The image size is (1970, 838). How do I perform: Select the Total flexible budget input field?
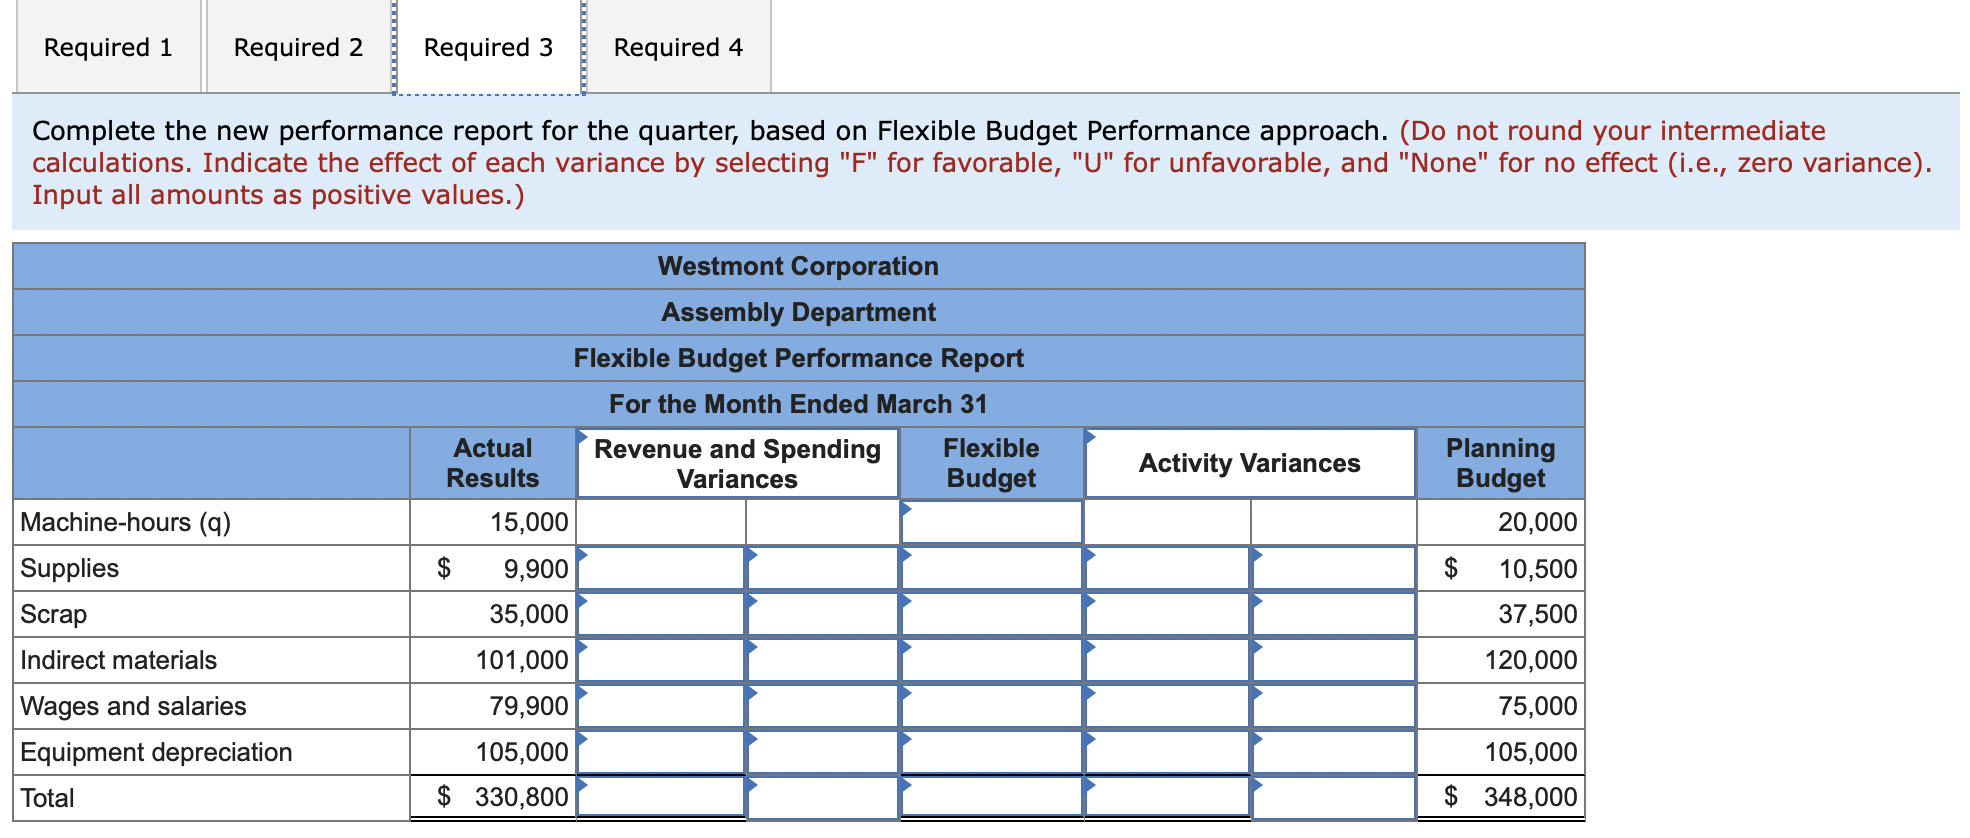pyautogui.click(x=990, y=797)
